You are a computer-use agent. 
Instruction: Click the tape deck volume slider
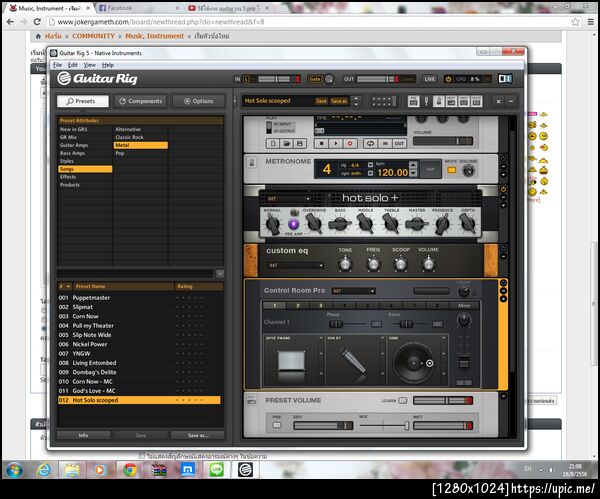click(443, 141)
